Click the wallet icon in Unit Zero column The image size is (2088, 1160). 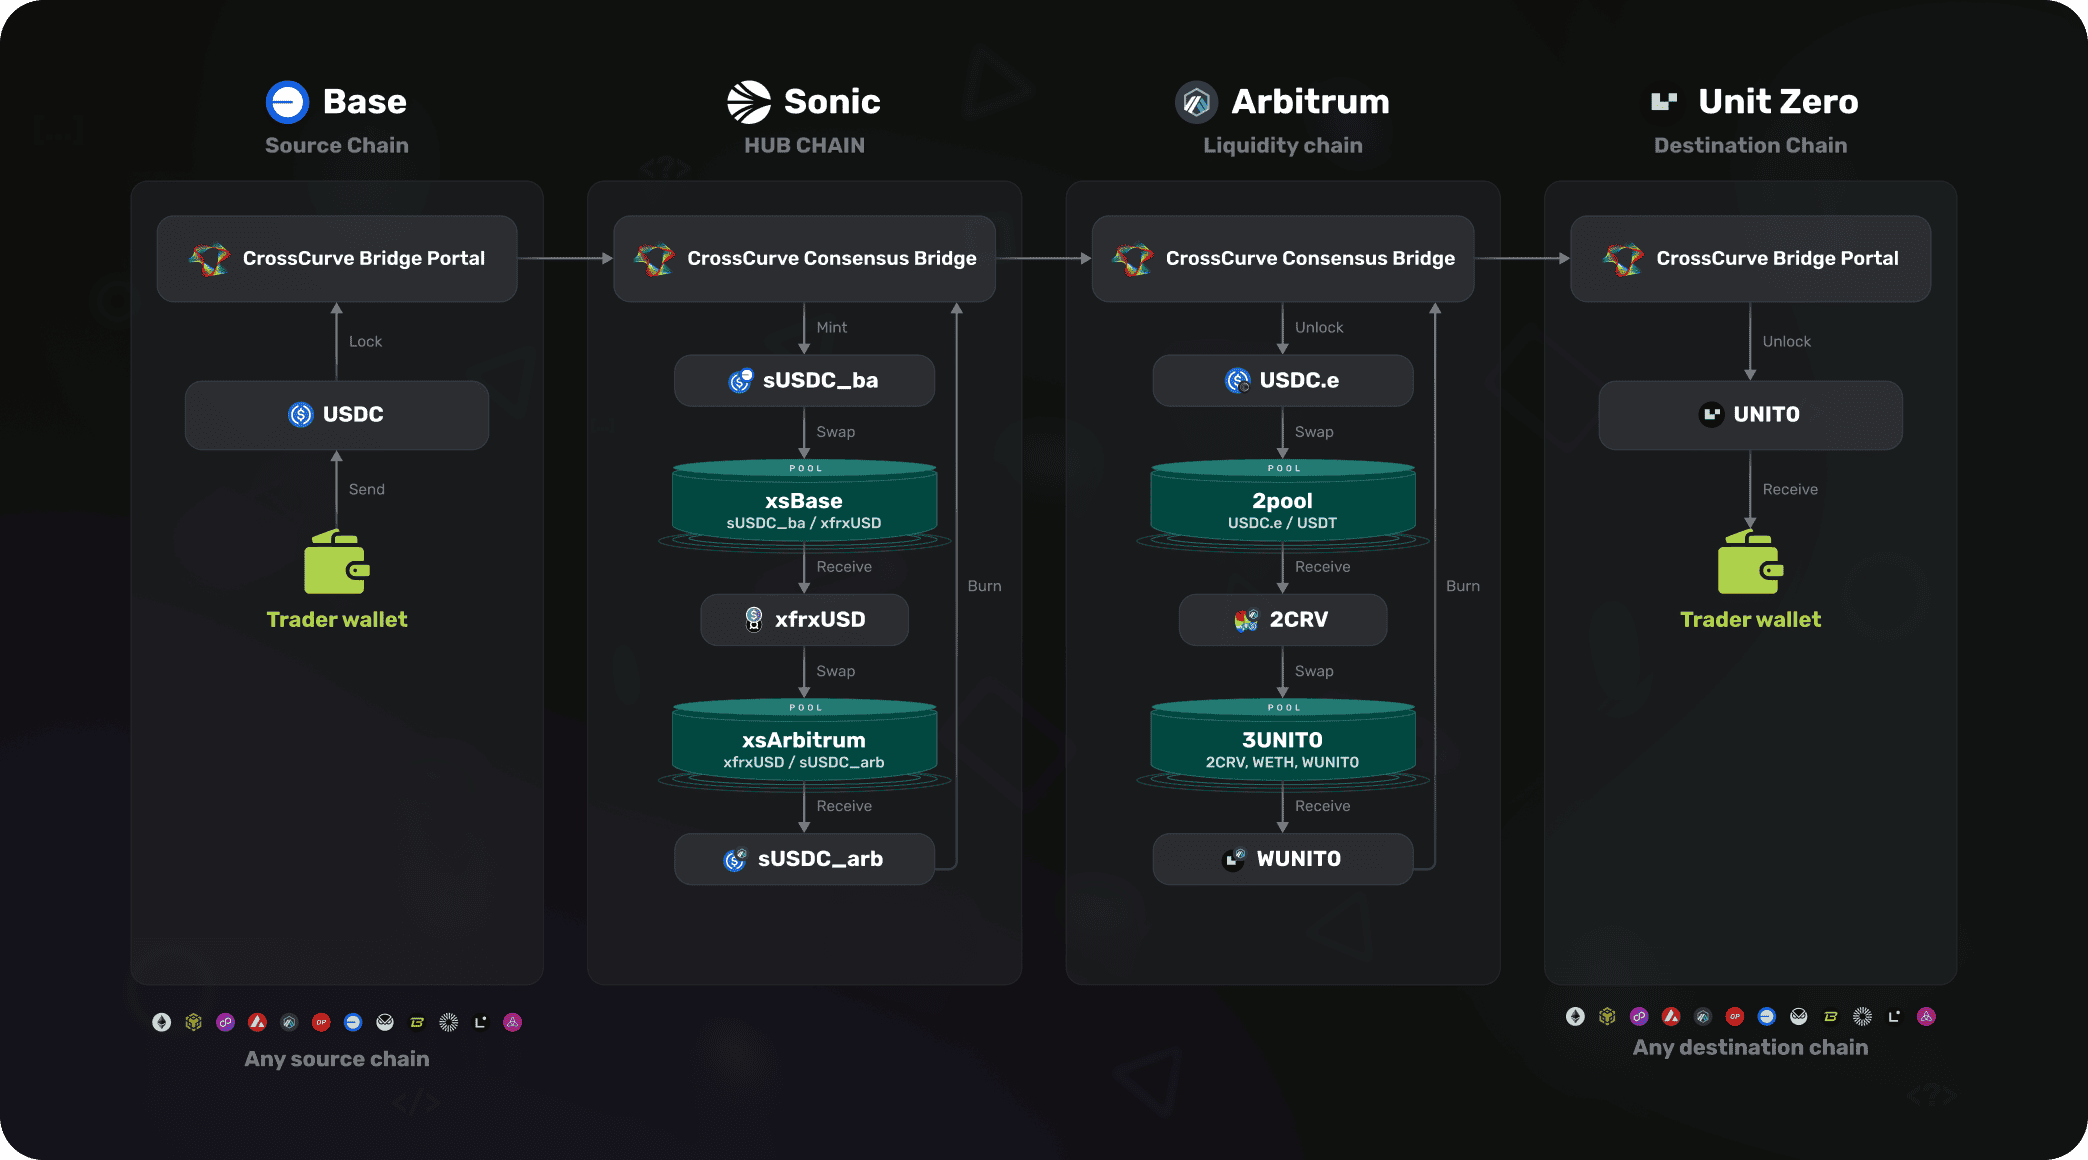click(x=1750, y=562)
